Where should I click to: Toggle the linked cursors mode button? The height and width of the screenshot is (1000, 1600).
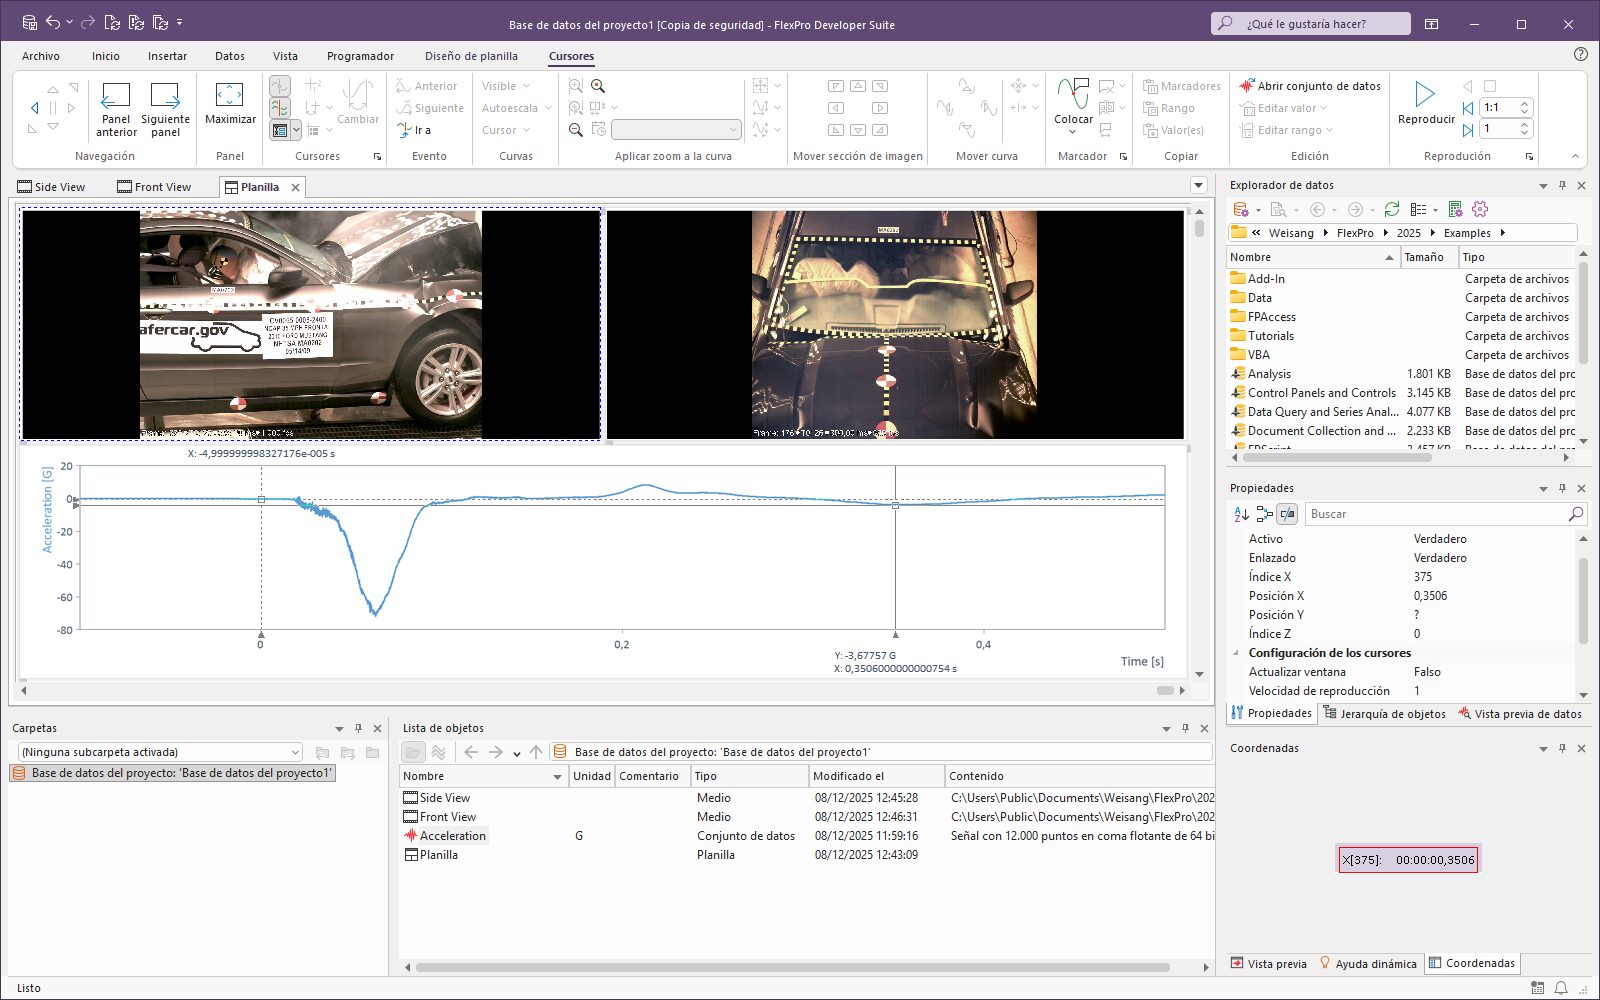(x=280, y=108)
